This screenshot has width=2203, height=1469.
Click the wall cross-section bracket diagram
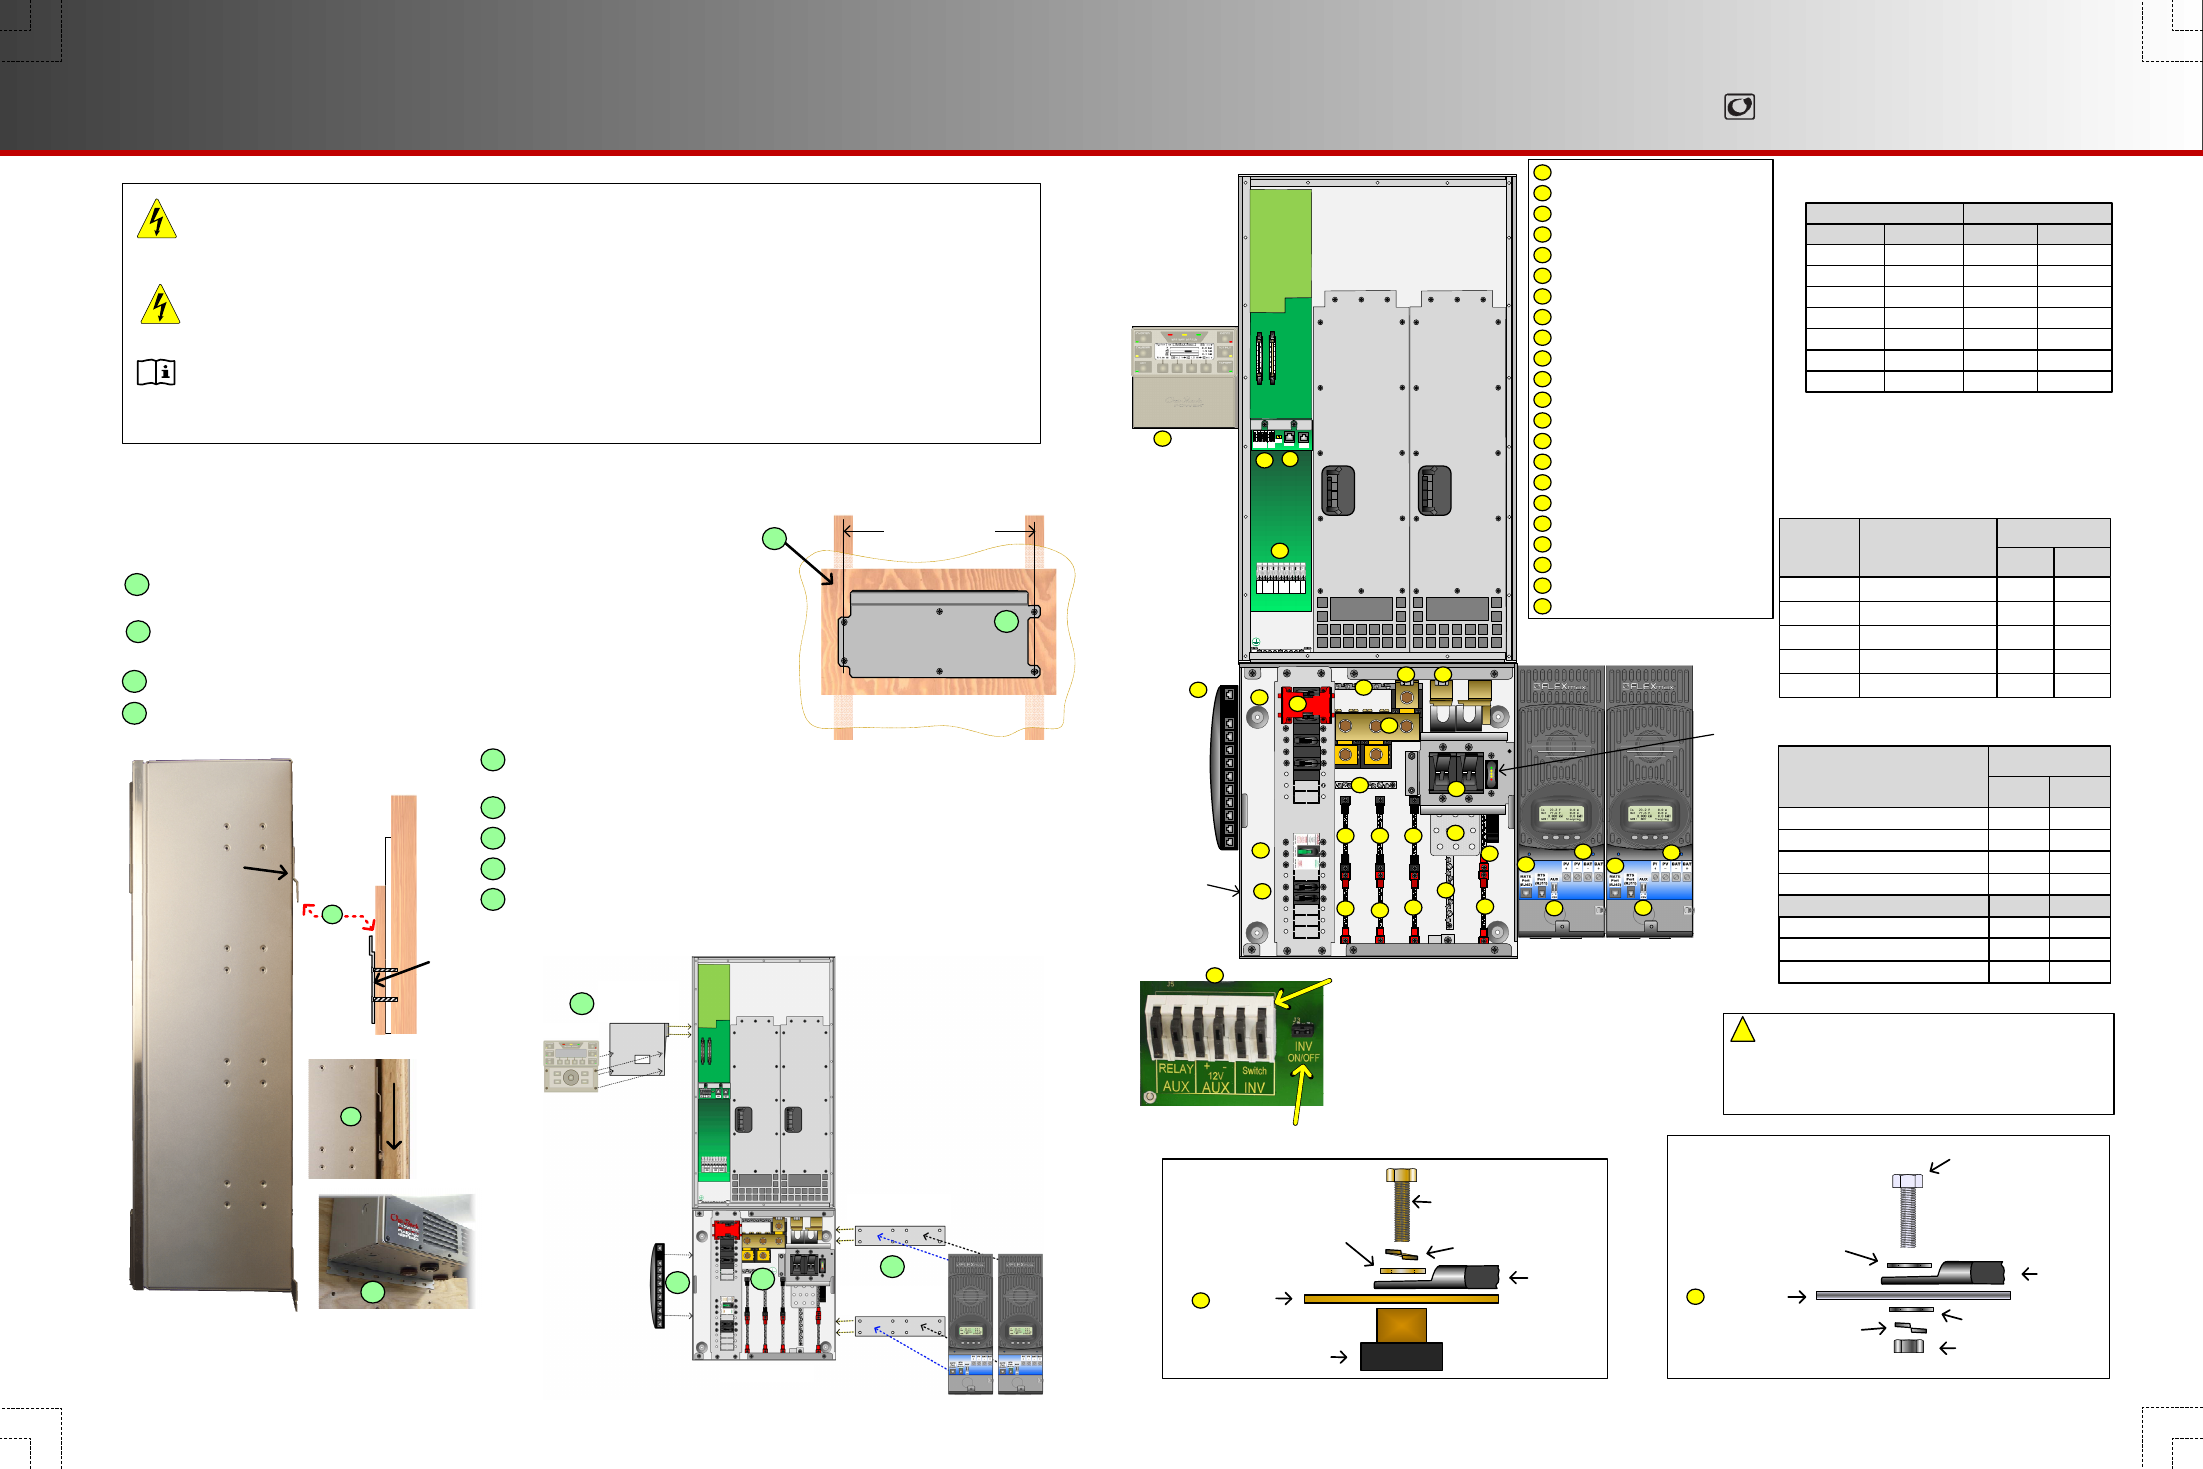tap(394, 914)
